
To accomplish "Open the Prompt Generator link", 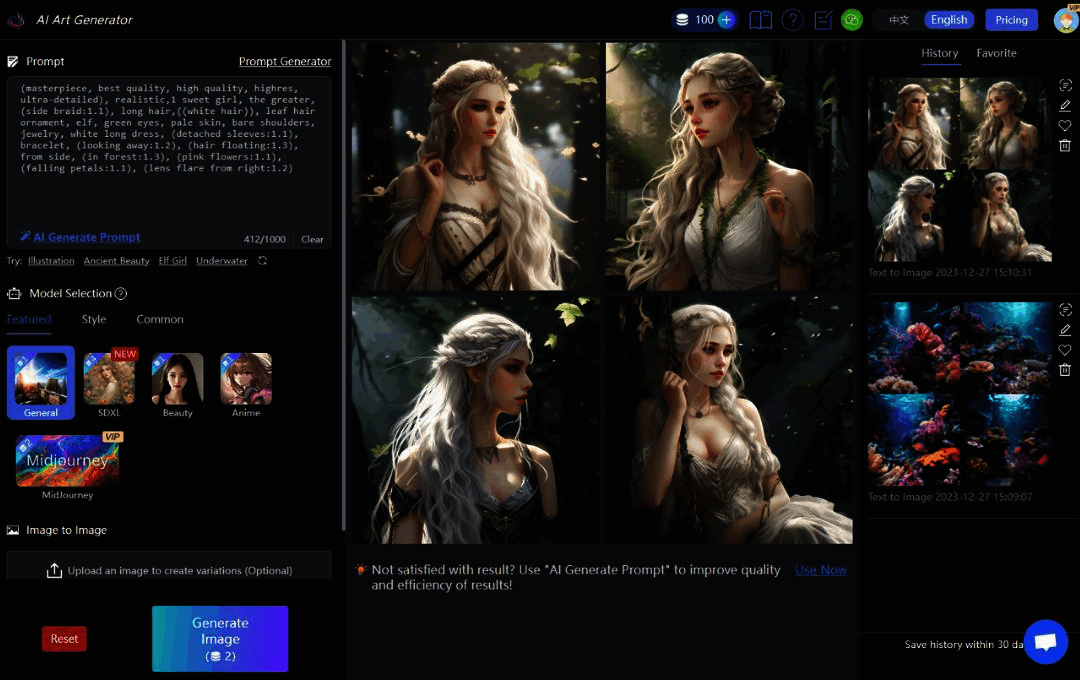I will (x=285, y=61).
